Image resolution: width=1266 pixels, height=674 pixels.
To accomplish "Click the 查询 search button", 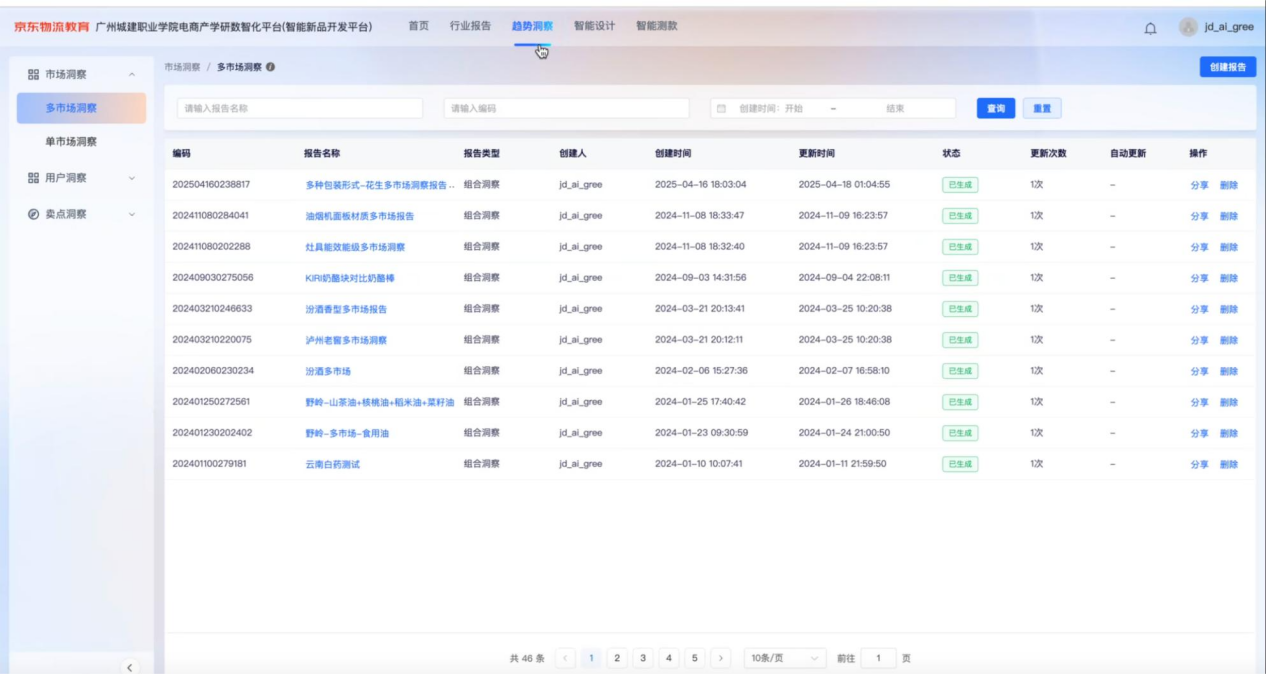I will coord(996,109).
